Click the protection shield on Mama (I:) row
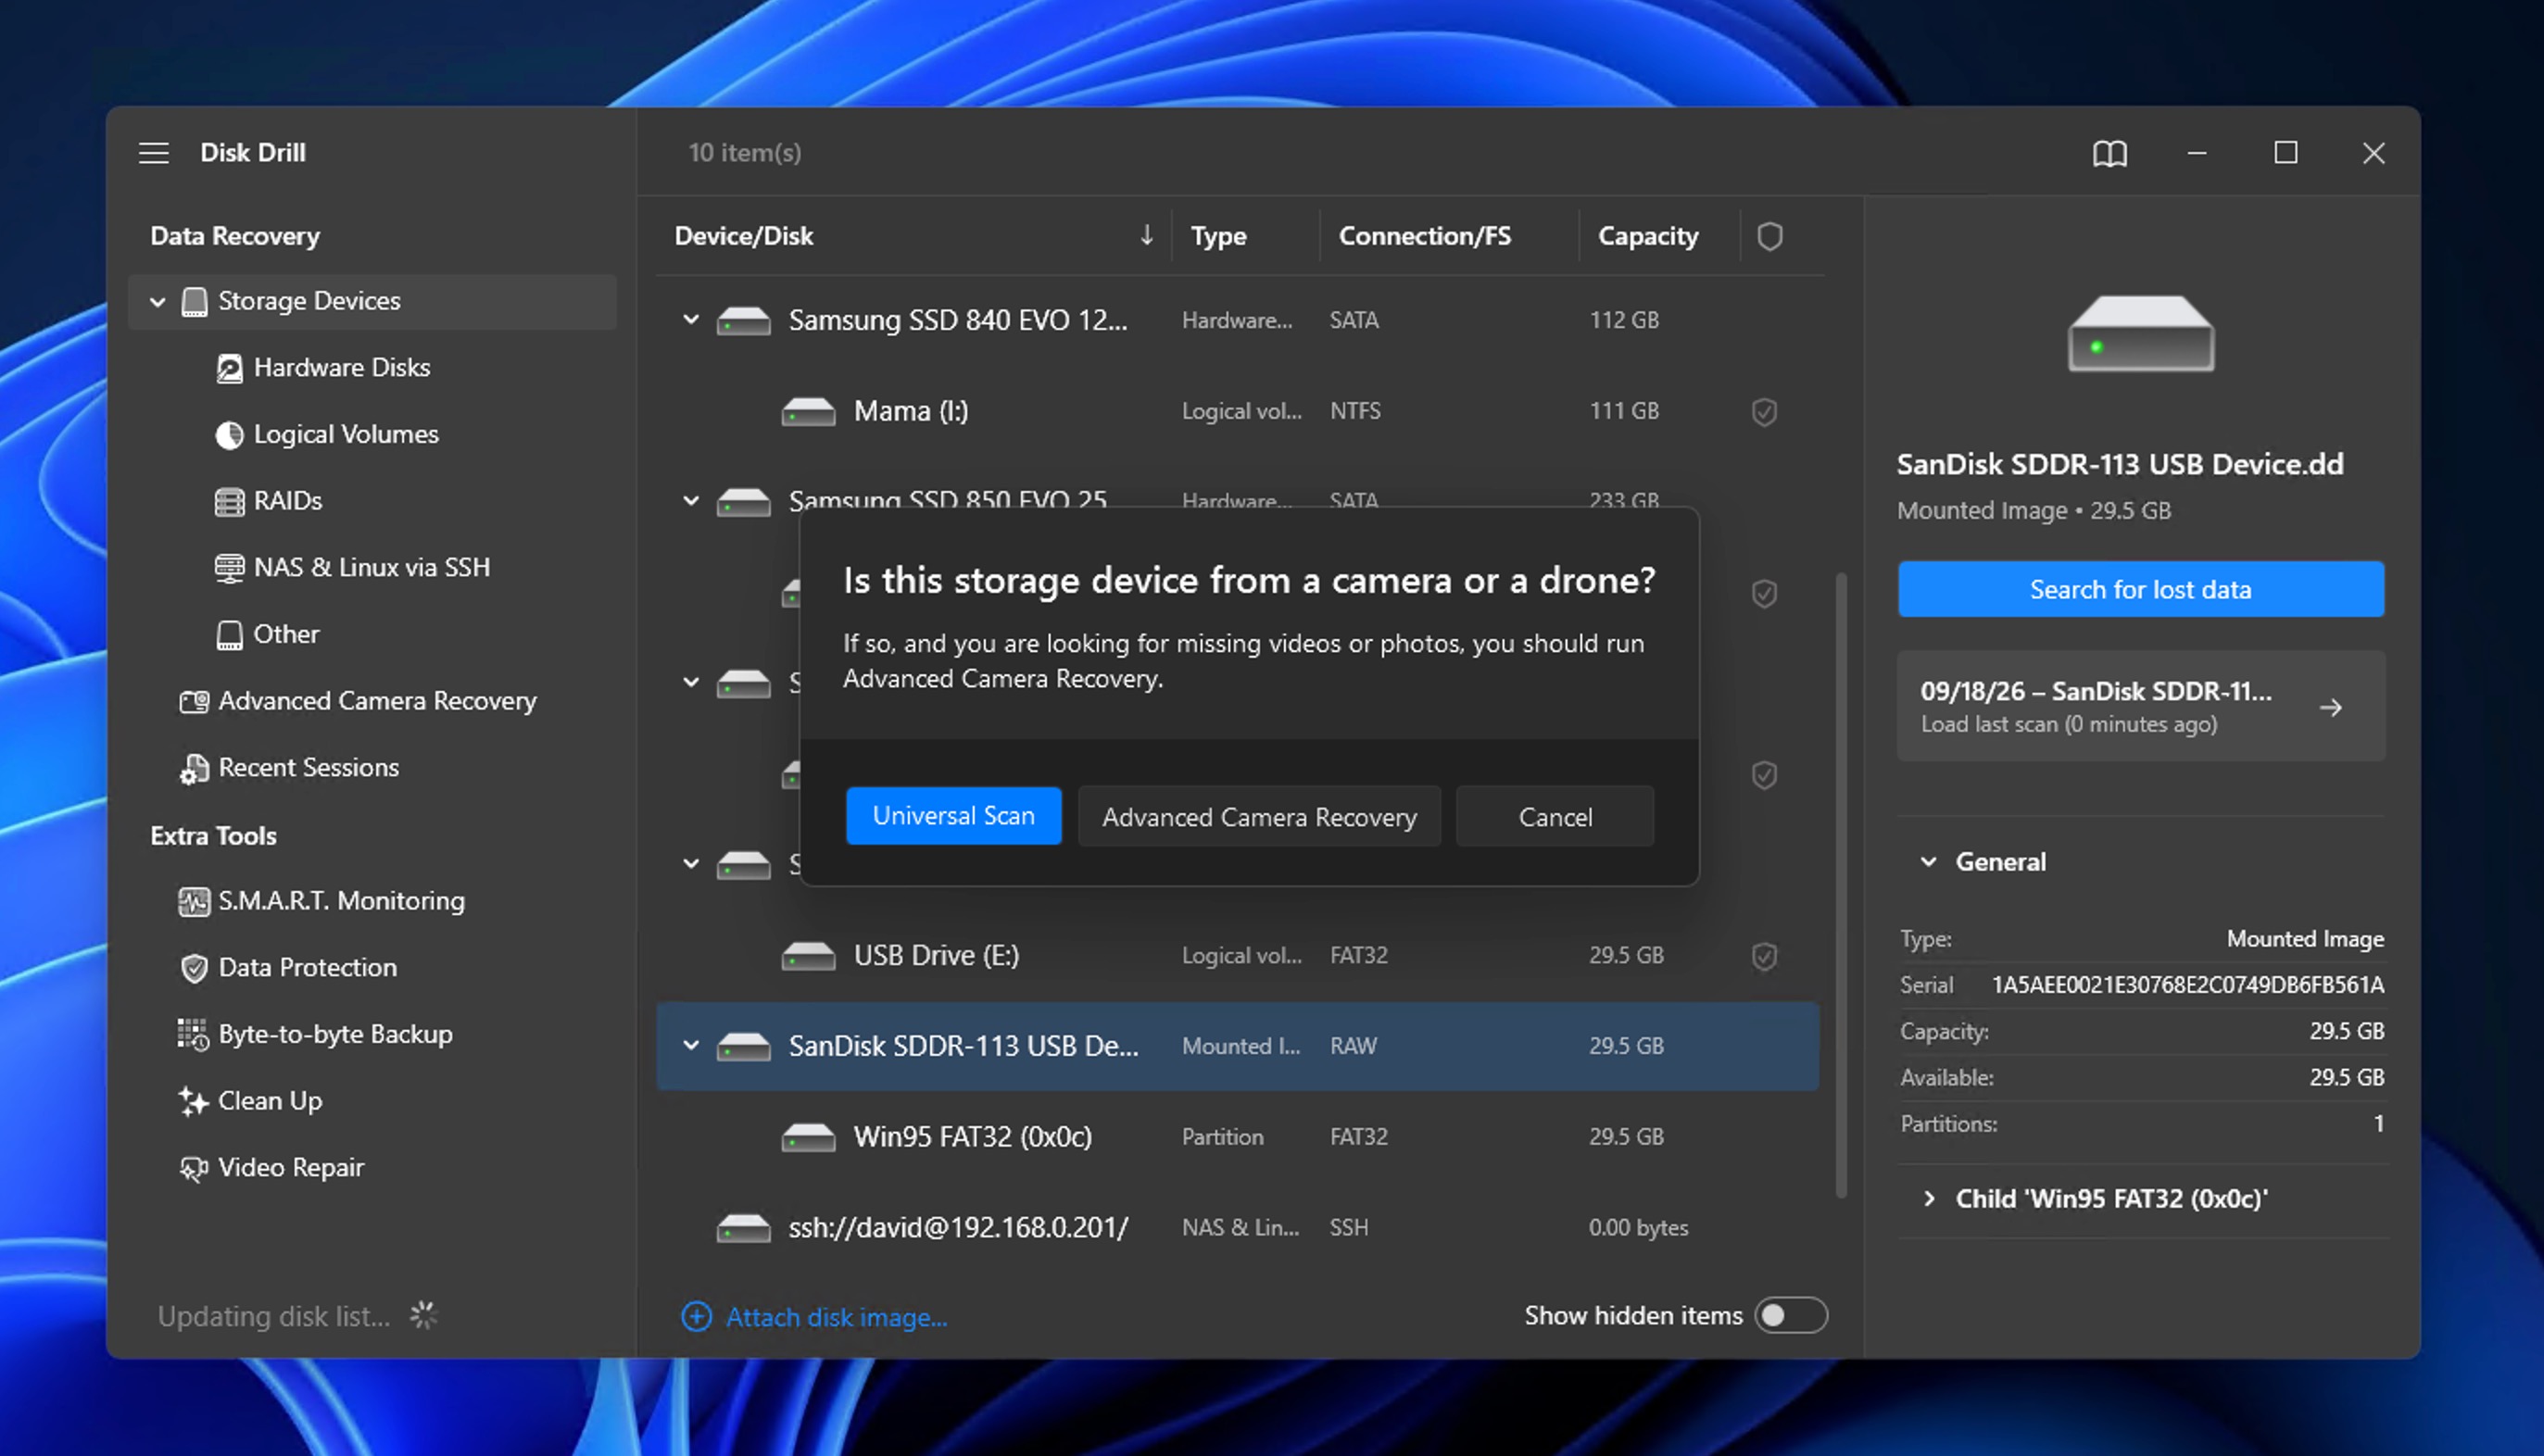The width and height of the screenshot is (2544, 1456). click(x=1764, y=411)
